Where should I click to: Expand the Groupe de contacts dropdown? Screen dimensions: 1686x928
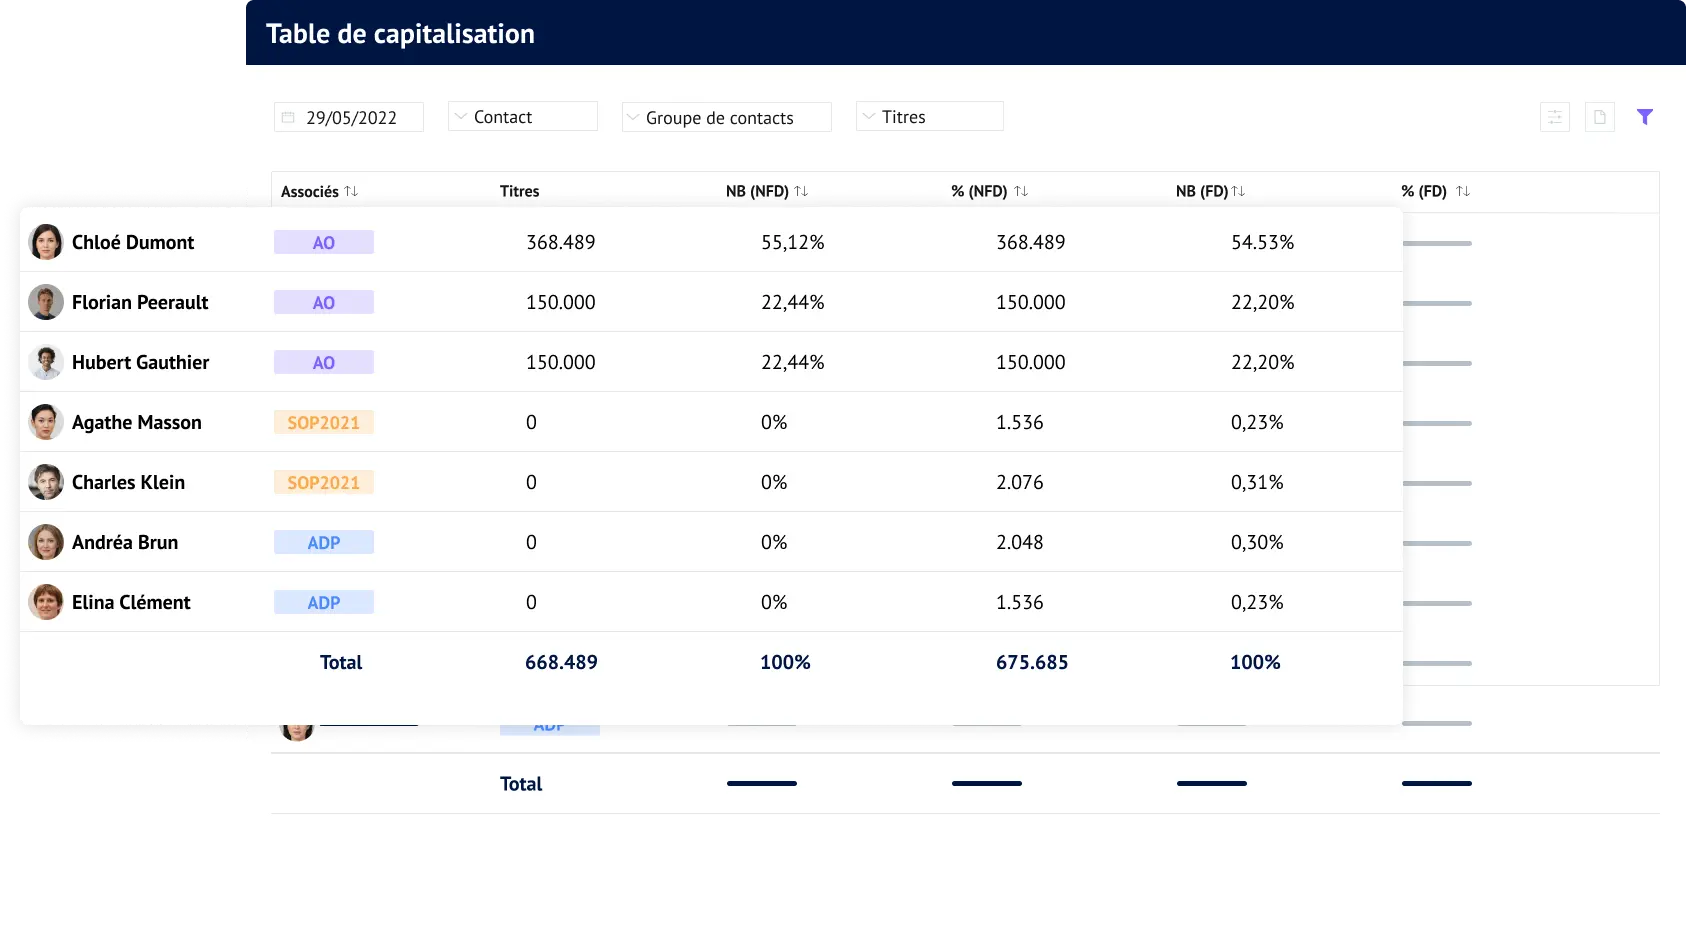[727, 117]
